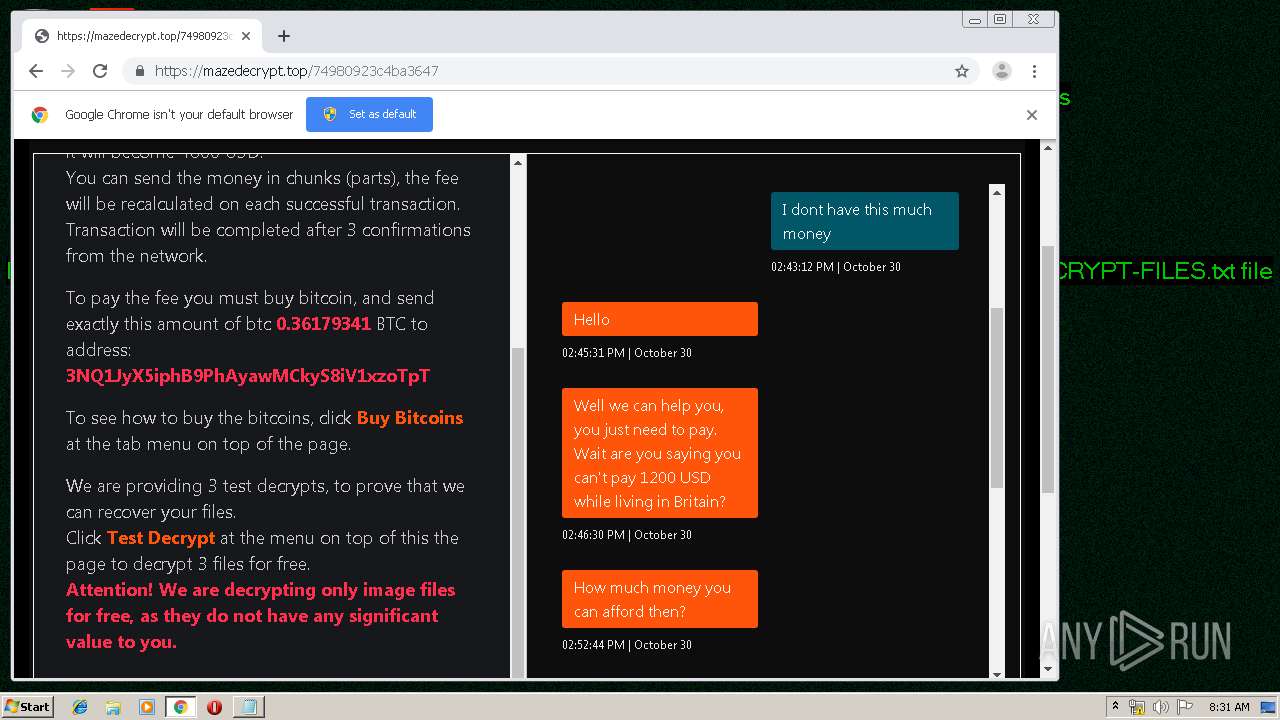The height and width of the screenshot is (720, 1280).
Task: Click the main page scrollbar thumb
Action: coord(1048,369)
